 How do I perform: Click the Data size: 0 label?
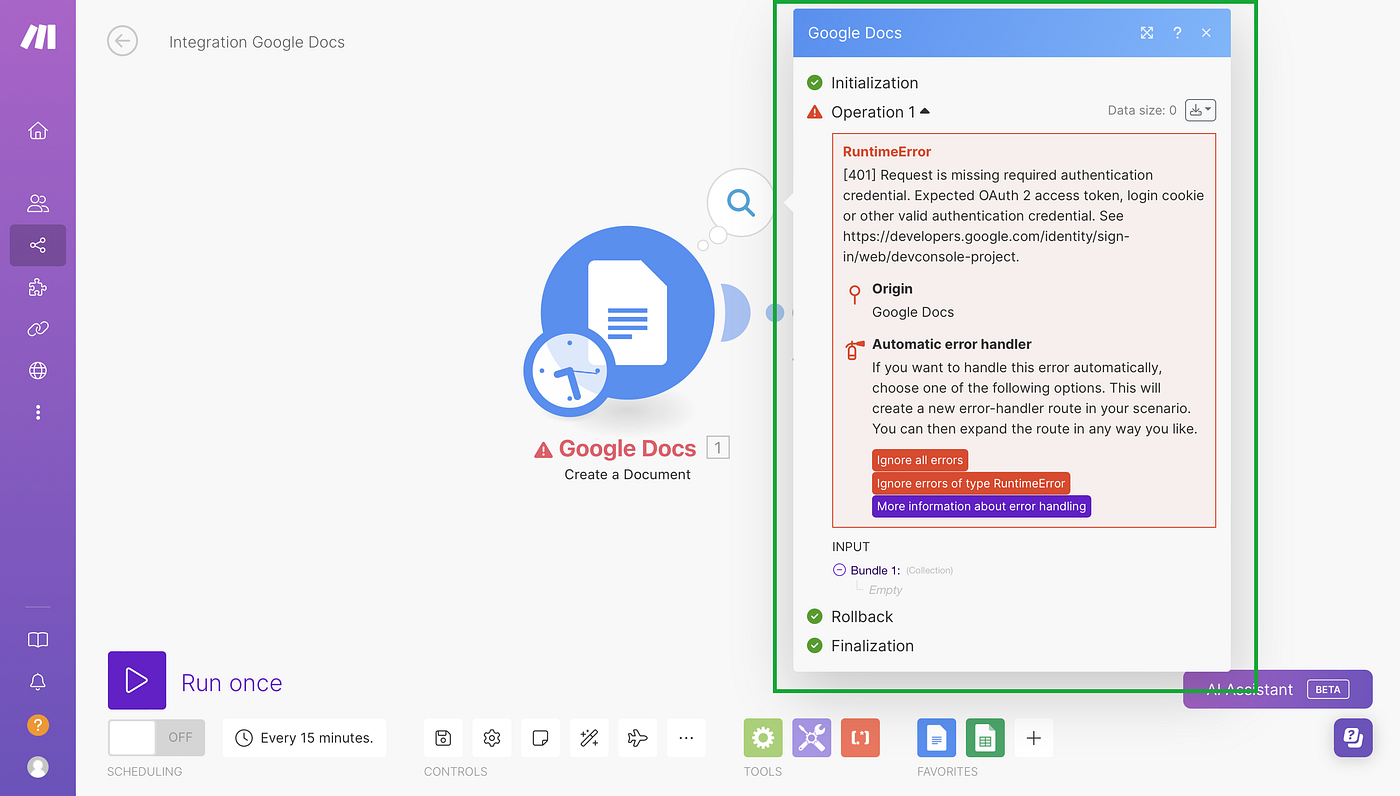(1142, 111)
